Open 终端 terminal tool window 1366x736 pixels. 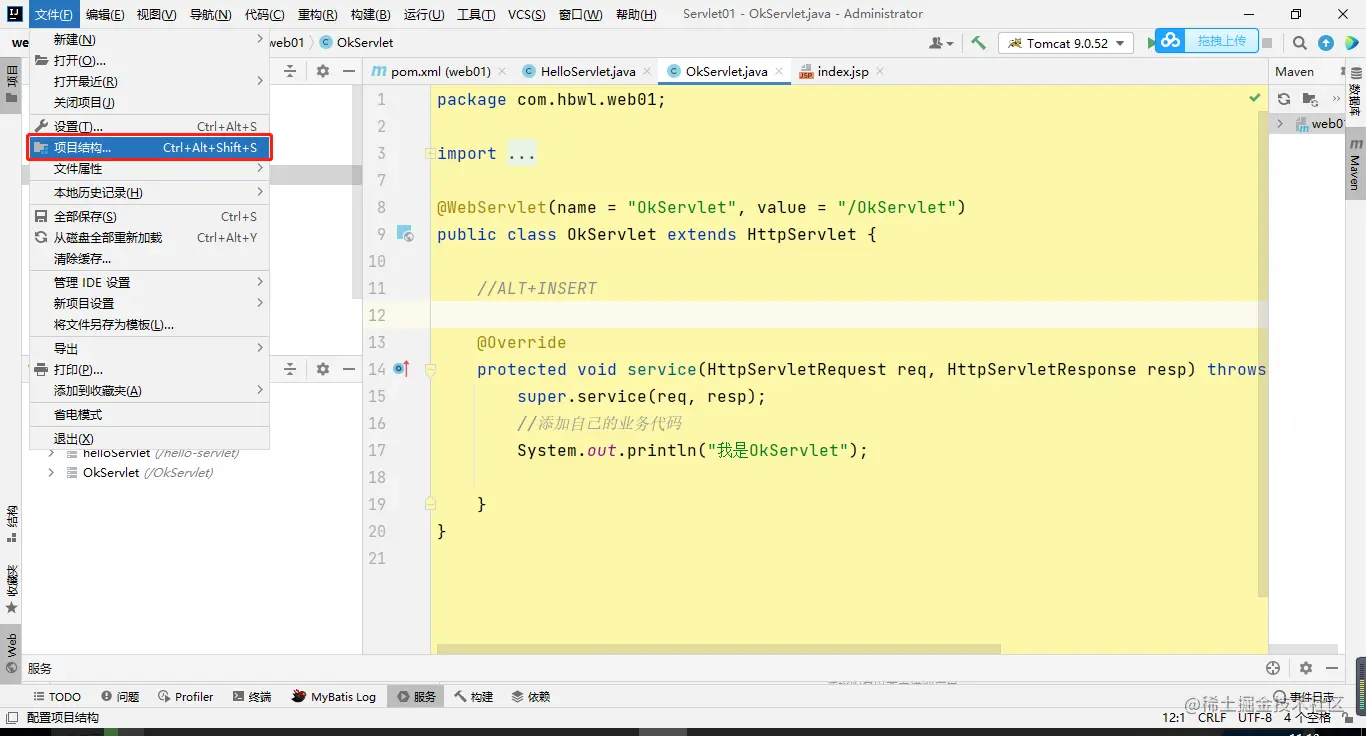tap(252, 696)
